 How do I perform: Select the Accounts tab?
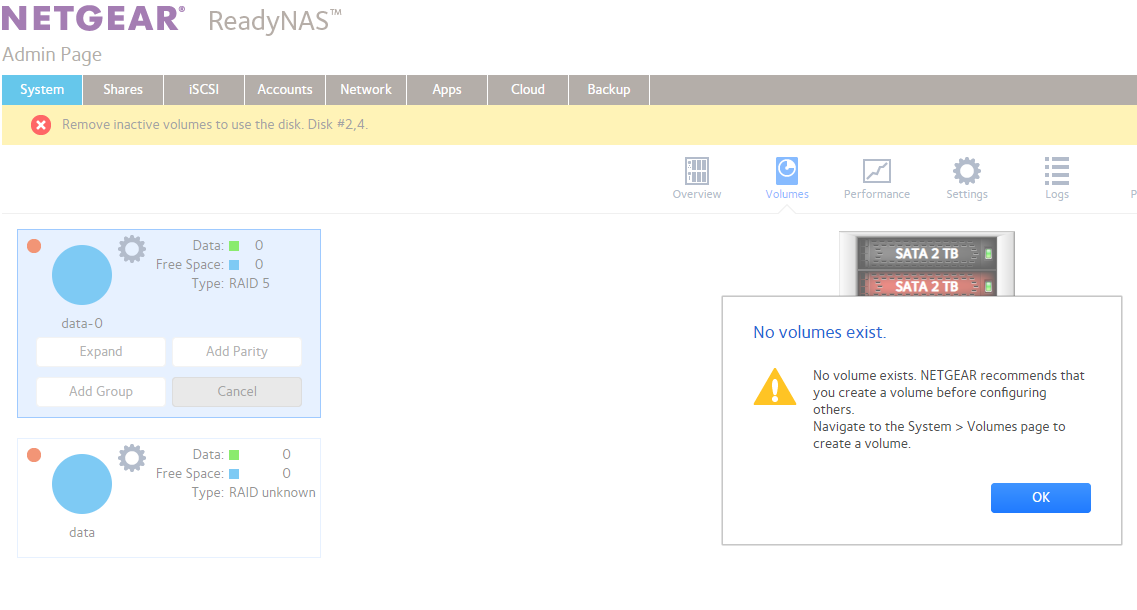coord(285,89)
